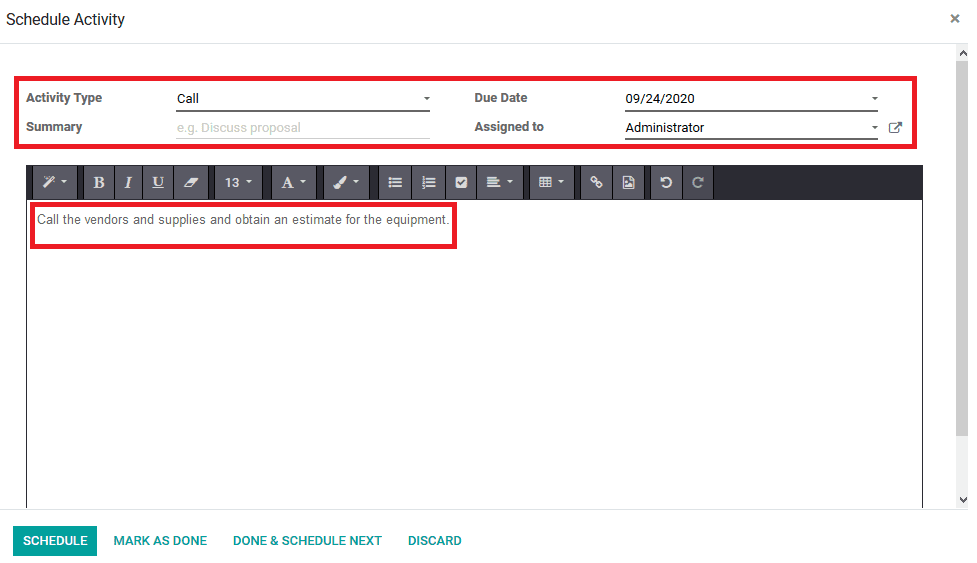977x563 pixels.
Task: Open the Due Date picker arrow
Action: [875, 98]
